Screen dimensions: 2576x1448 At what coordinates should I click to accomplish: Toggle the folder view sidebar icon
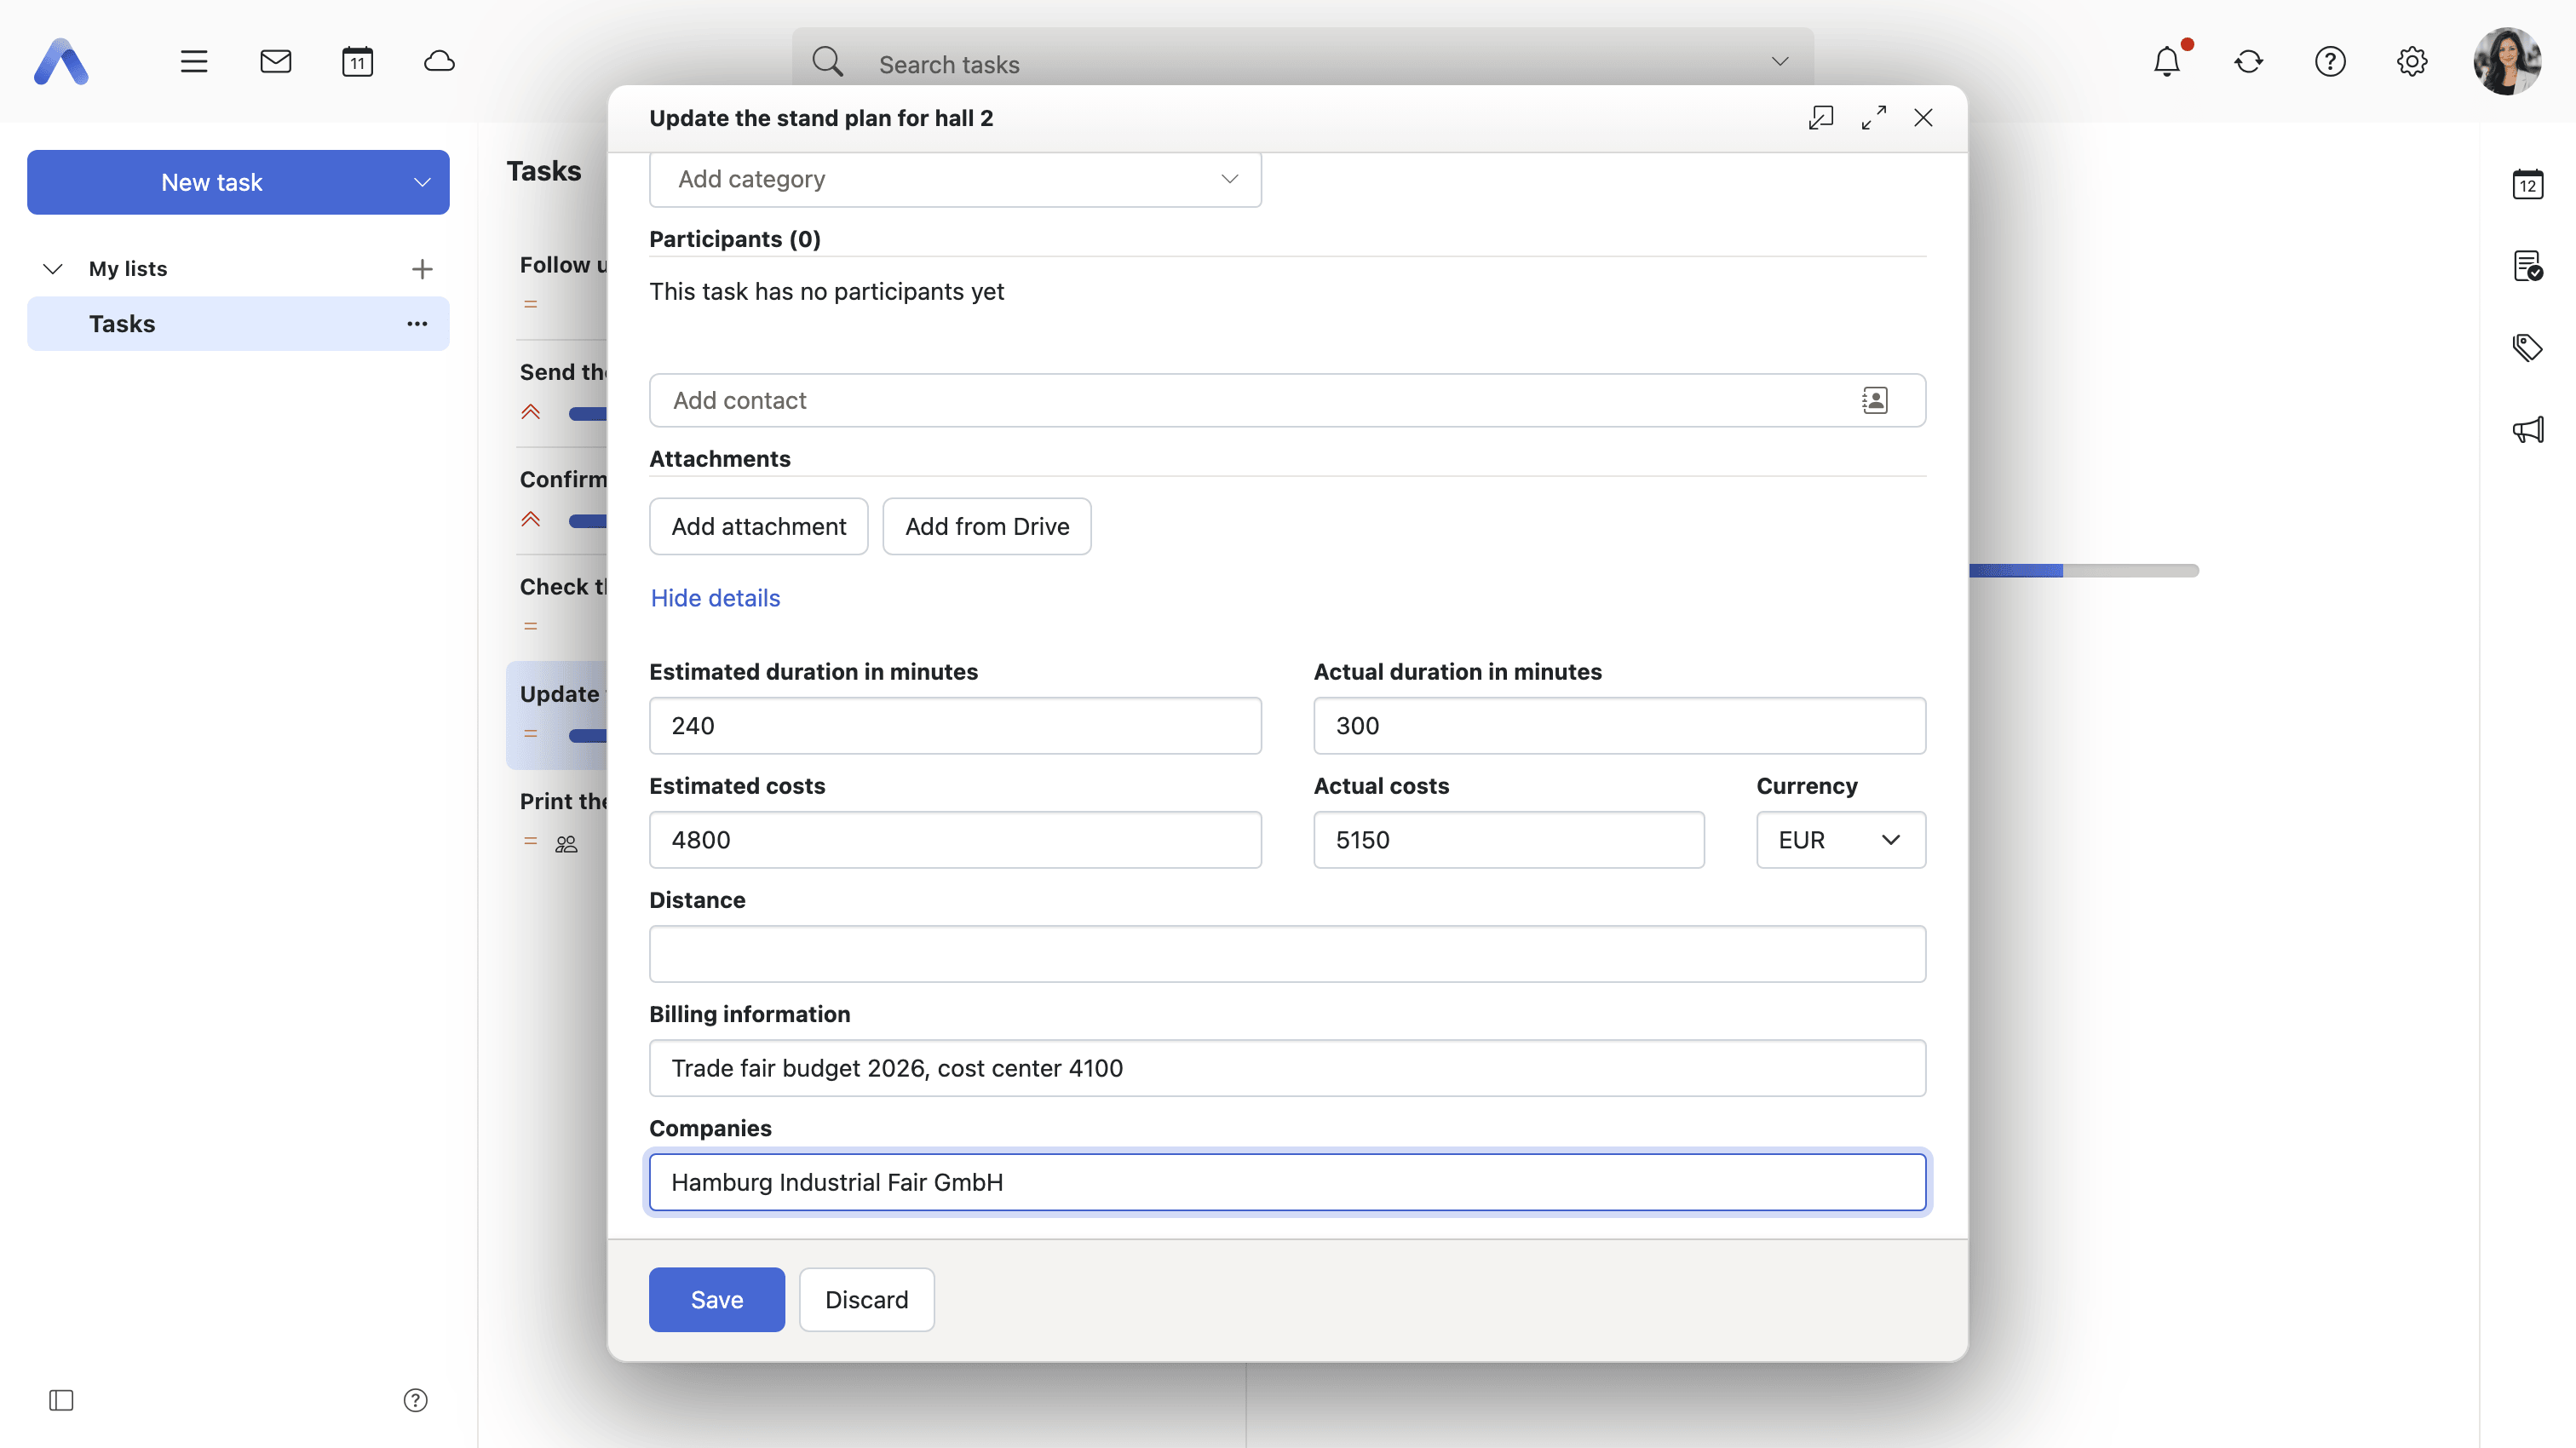(61, 1400)
